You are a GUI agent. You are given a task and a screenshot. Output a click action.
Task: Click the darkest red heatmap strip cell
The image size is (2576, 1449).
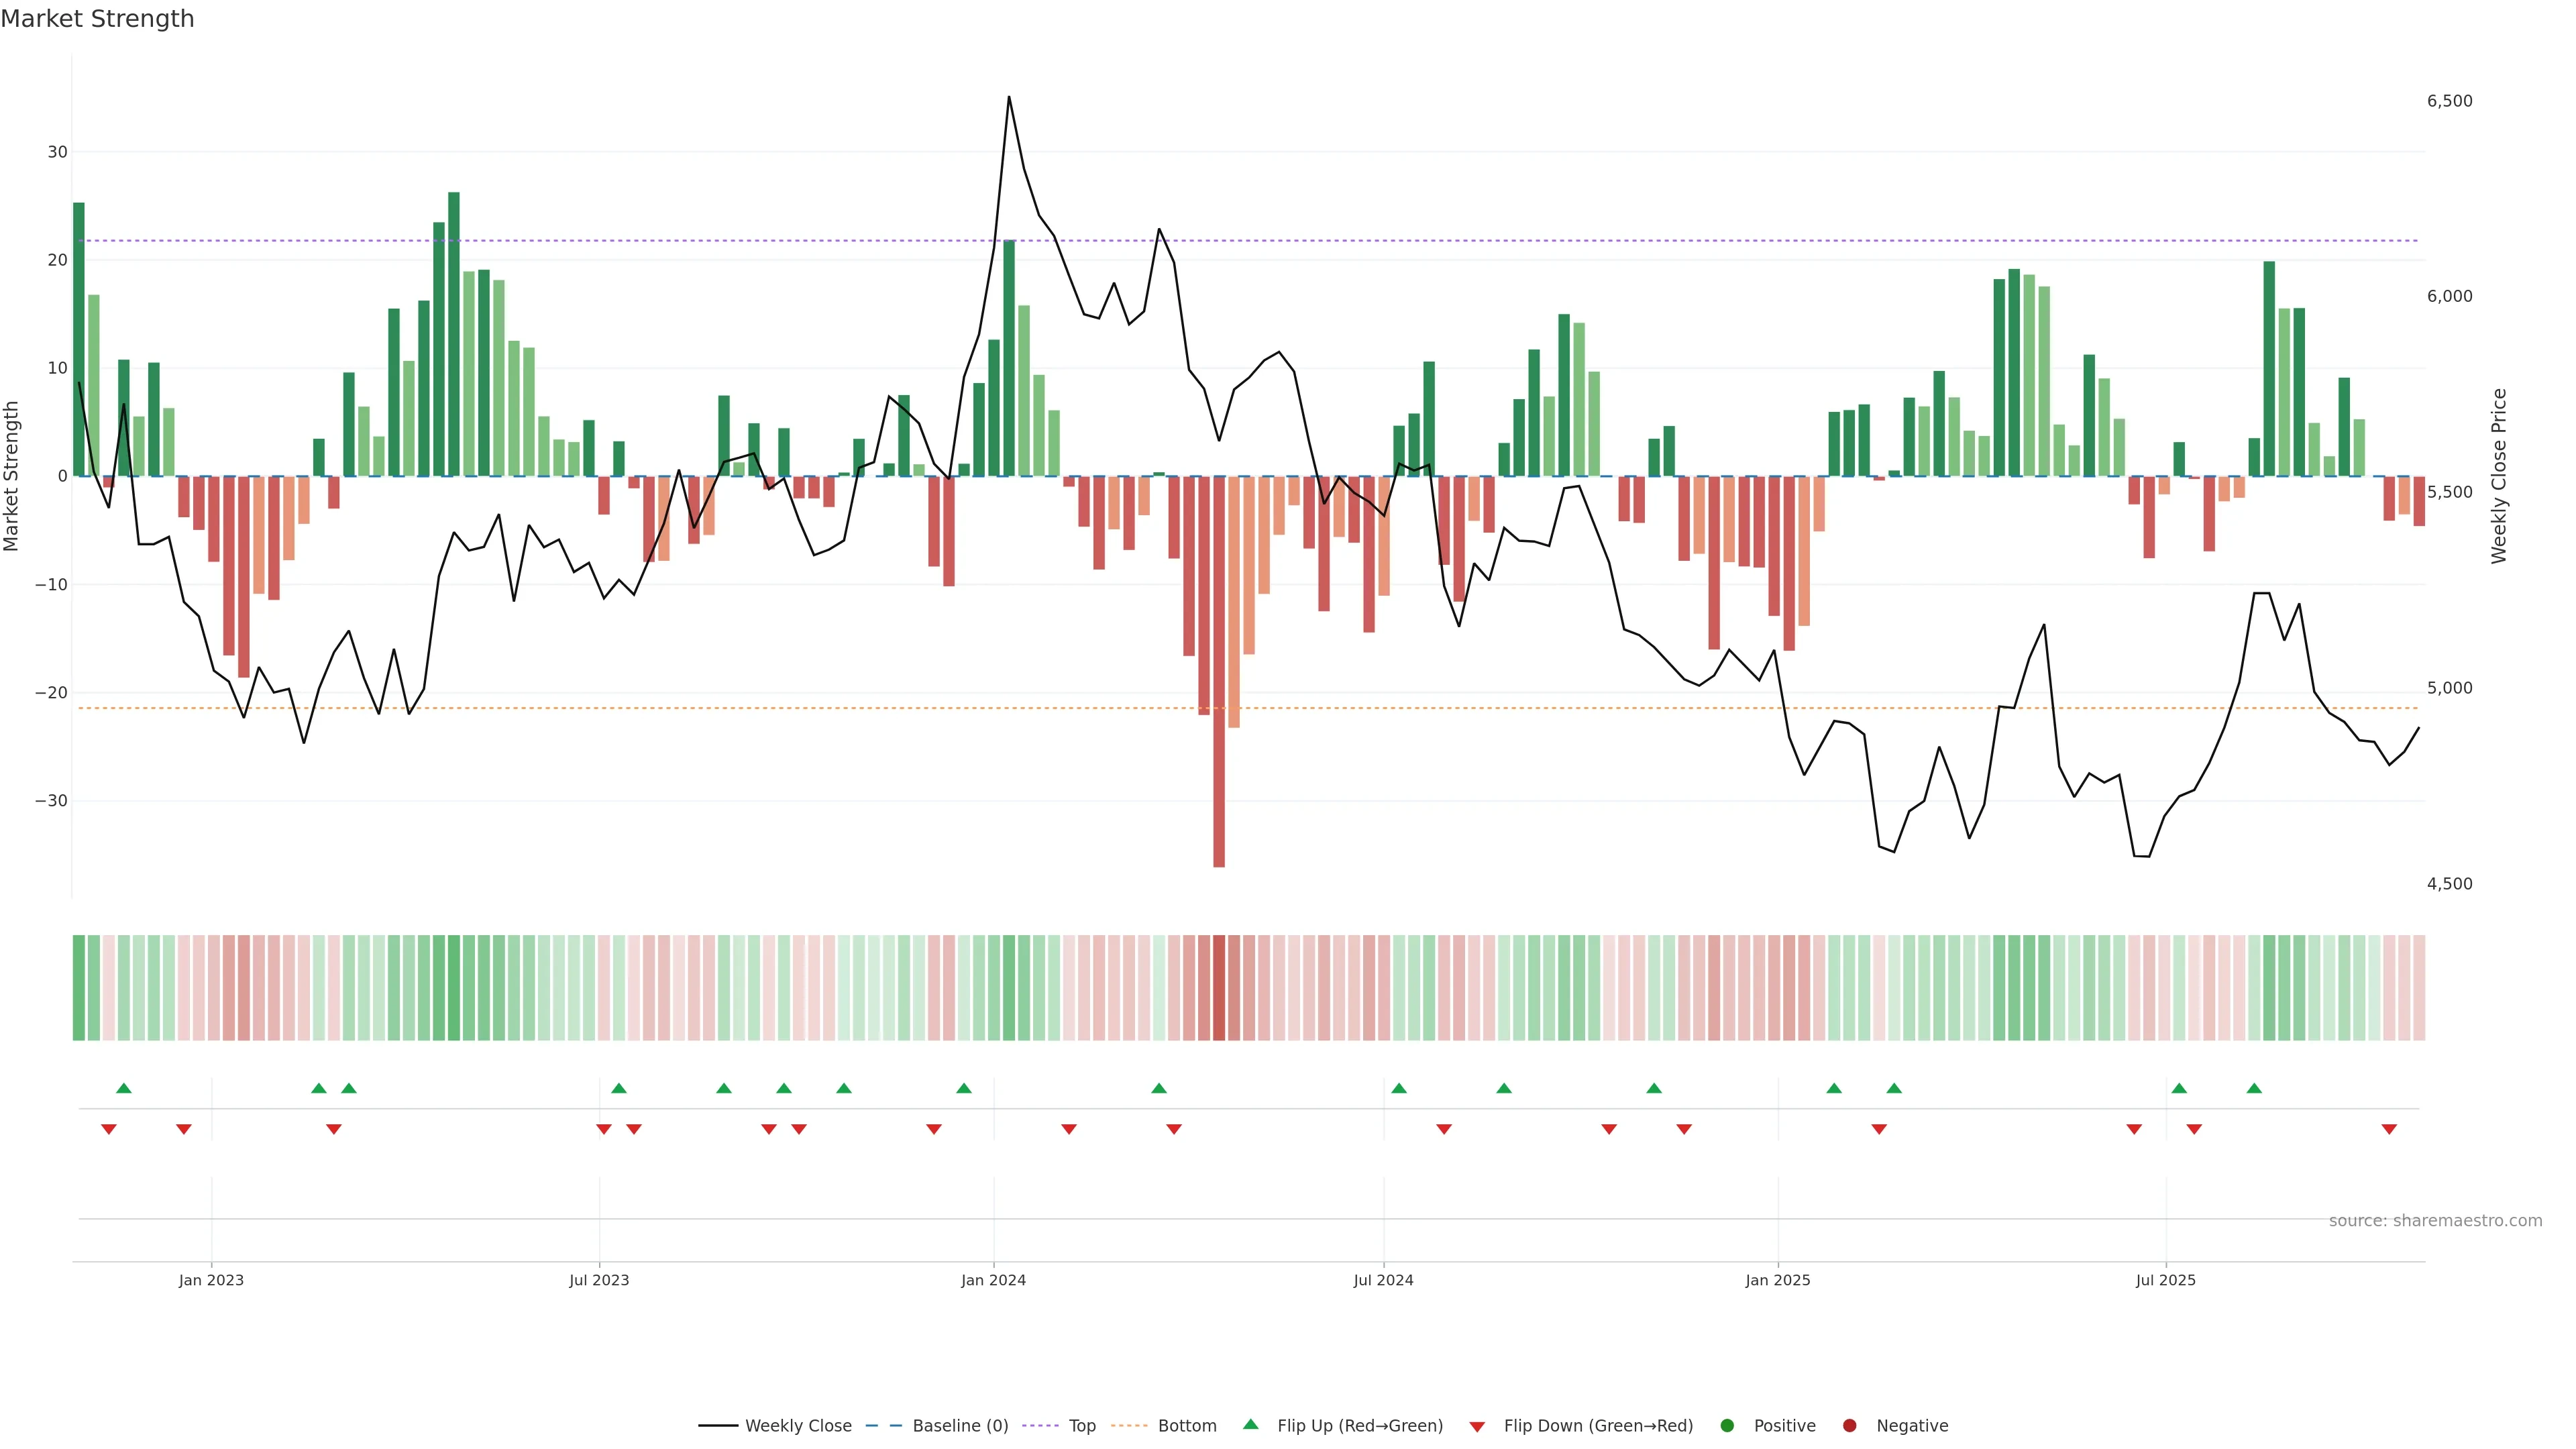1219,988
